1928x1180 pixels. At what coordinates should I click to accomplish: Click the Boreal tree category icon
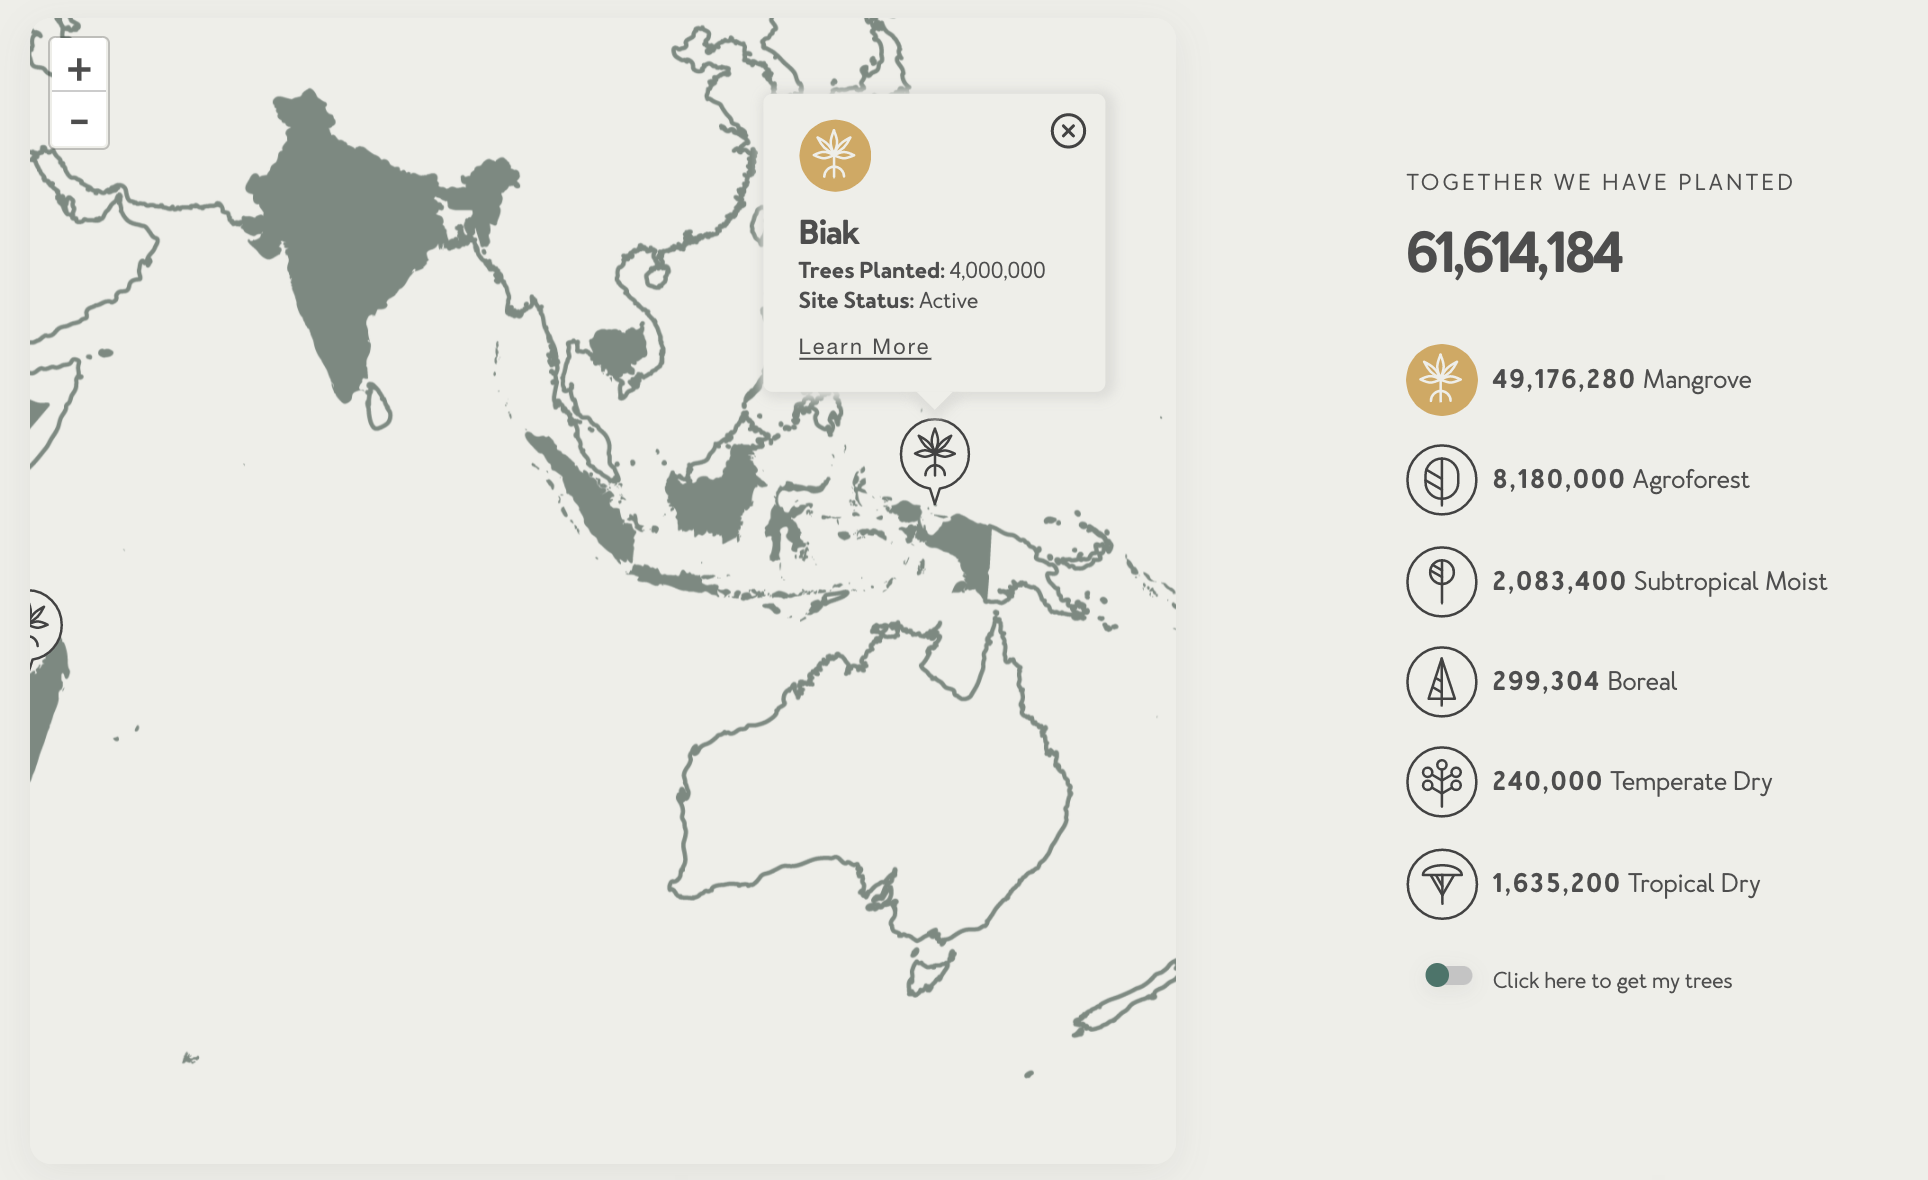1441,682
